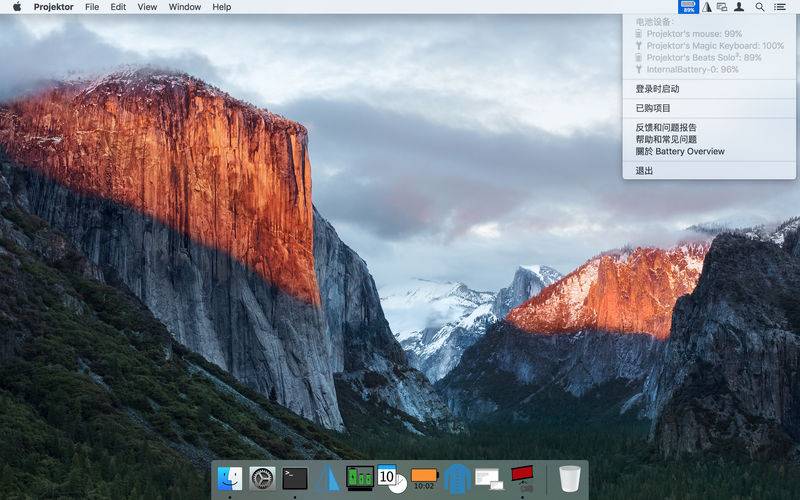Image resolution: width=800 pixels, height=500 pixels.
Task: Open Finder from the Dock
Action: coord(230,479)
